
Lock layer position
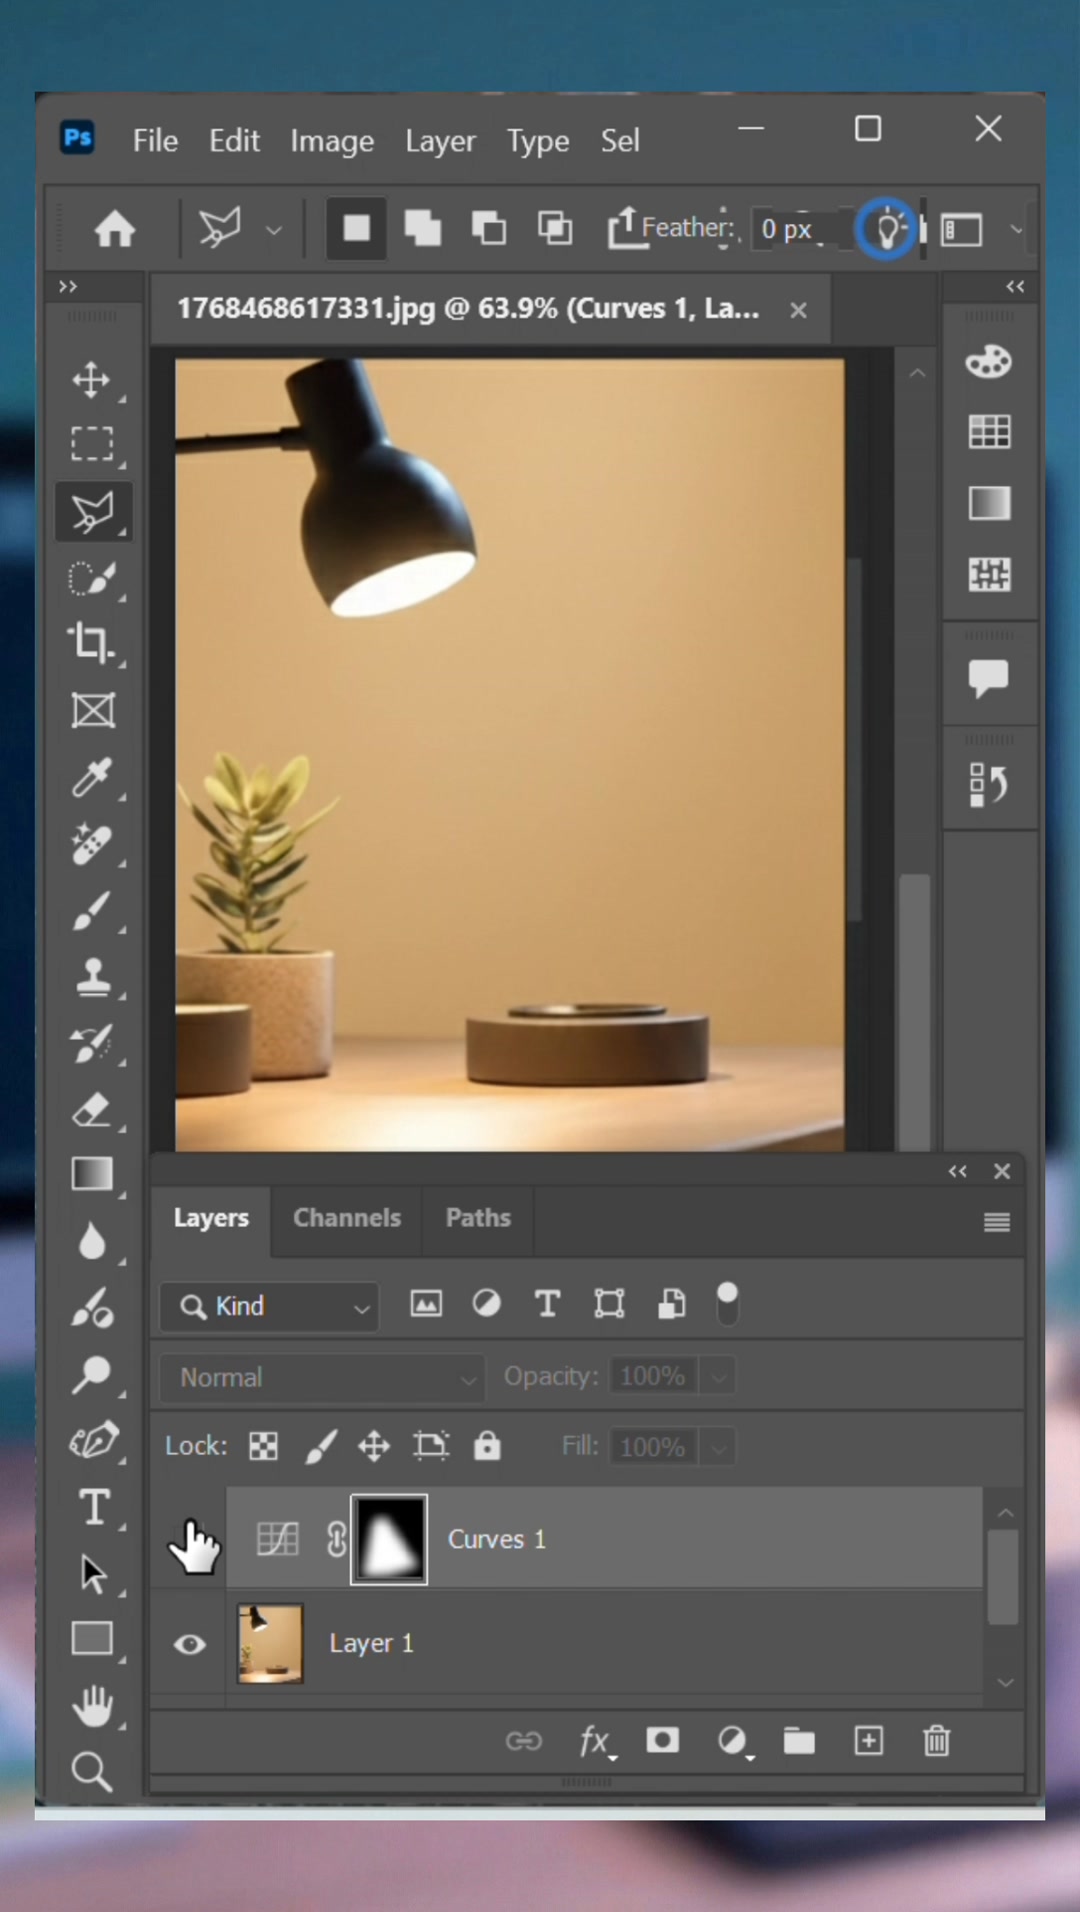pos(374,1446)
